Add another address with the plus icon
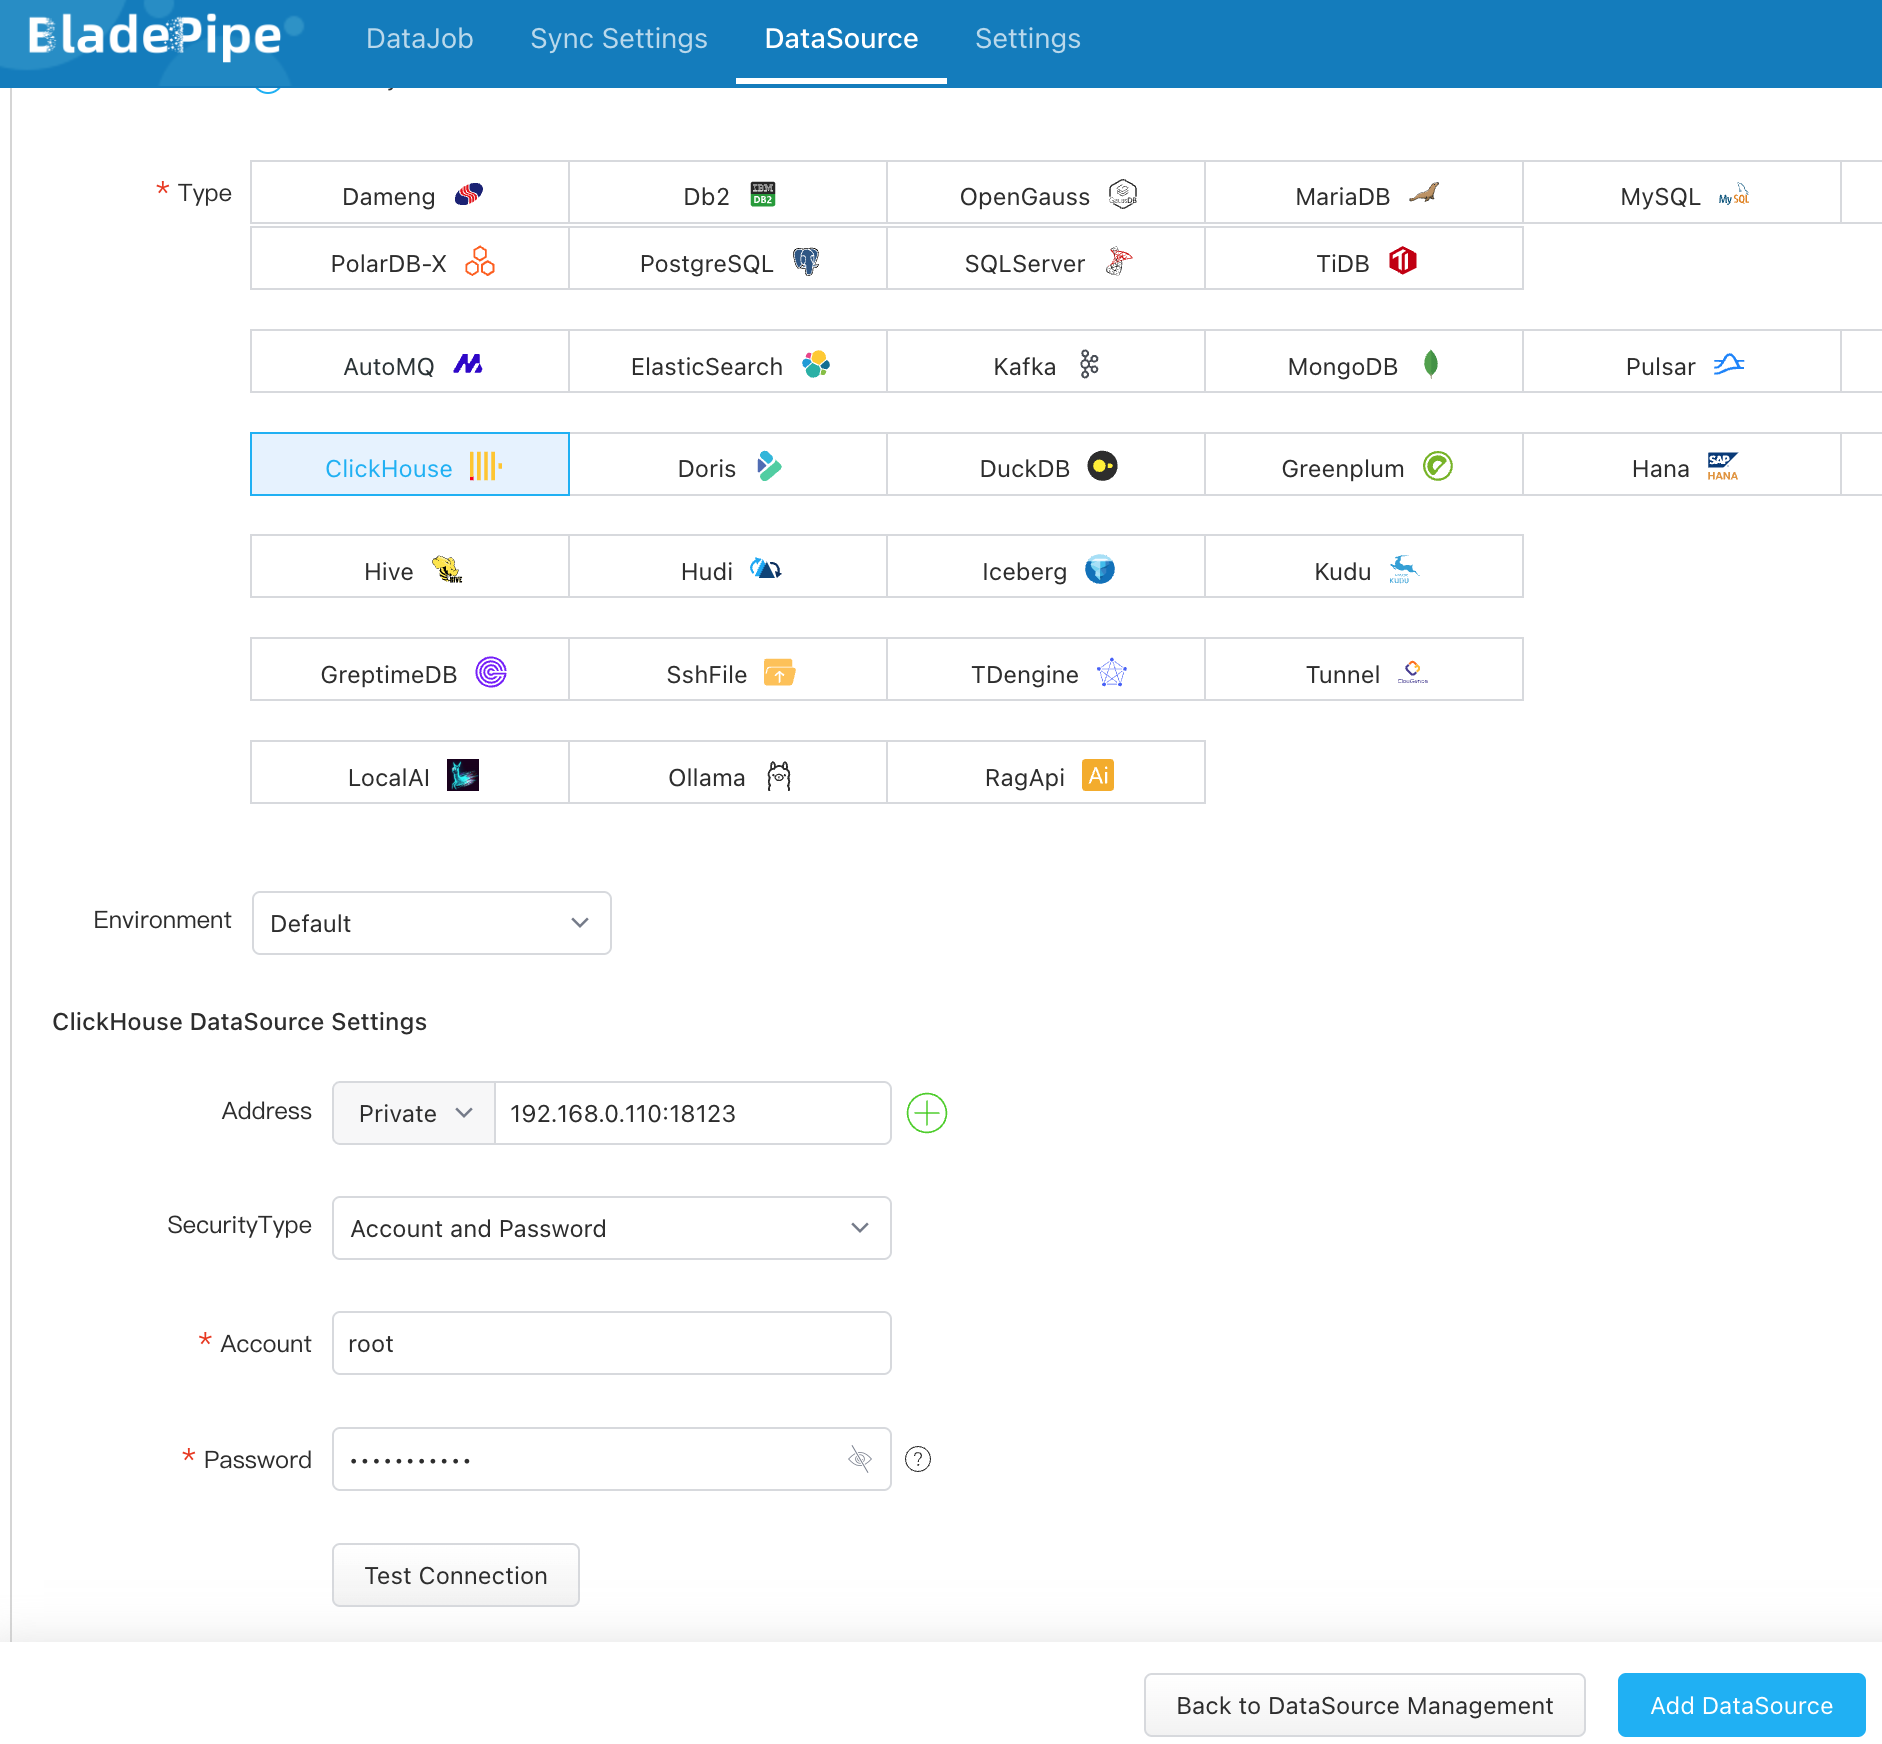This screenshot has width=1882, height=1744. [926, 1113]
